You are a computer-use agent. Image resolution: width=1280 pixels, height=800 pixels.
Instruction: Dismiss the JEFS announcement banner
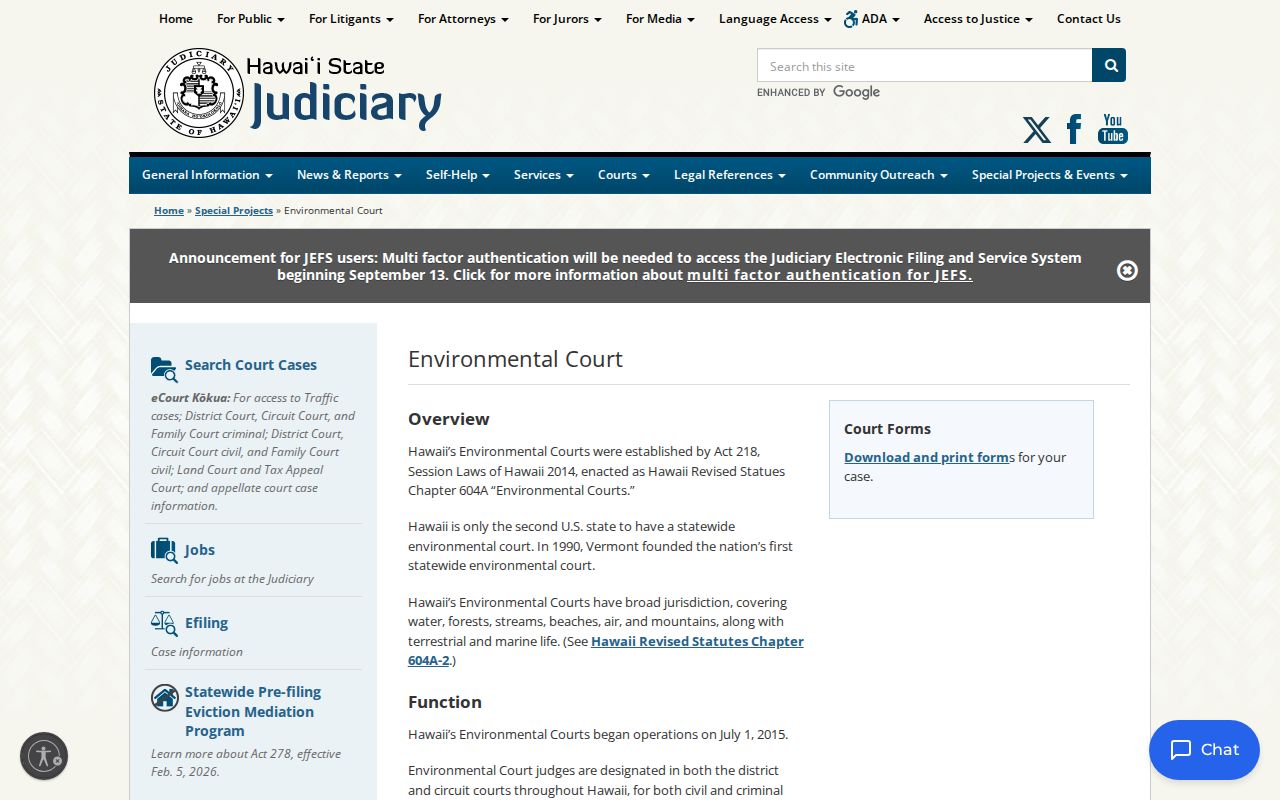pyautogui.click(x=1127, y=270)
